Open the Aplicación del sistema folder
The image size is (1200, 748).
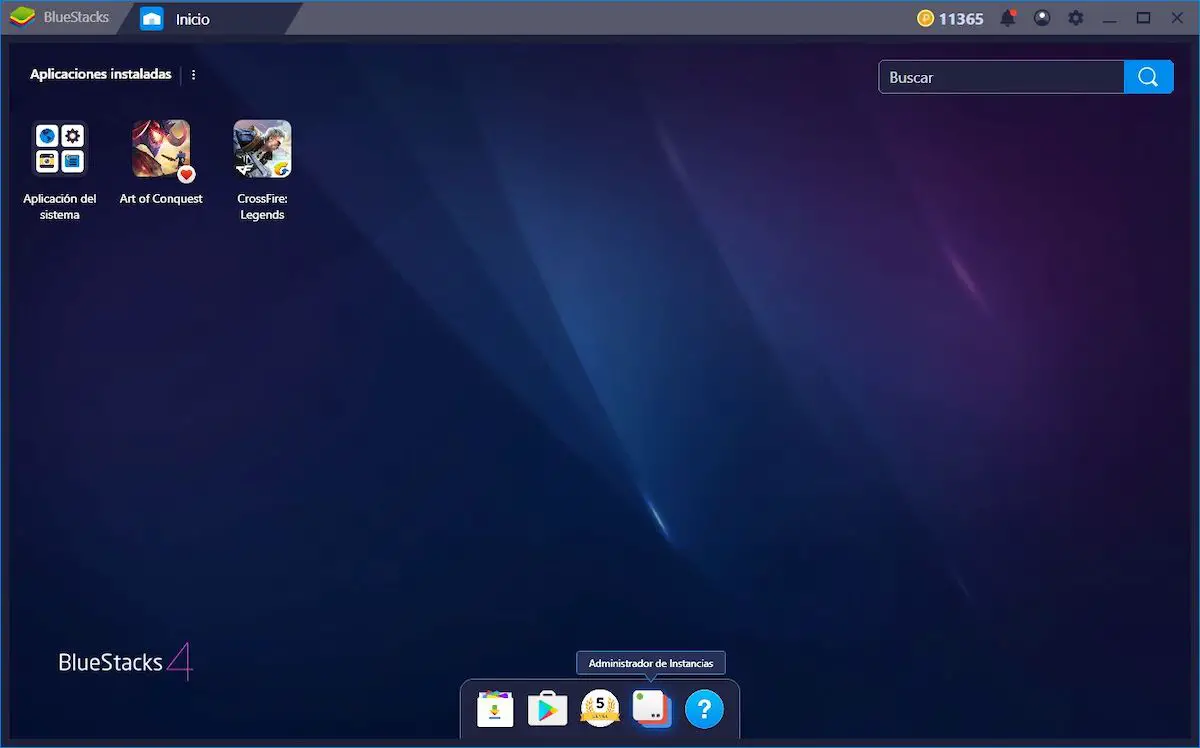tap(60, 149)
